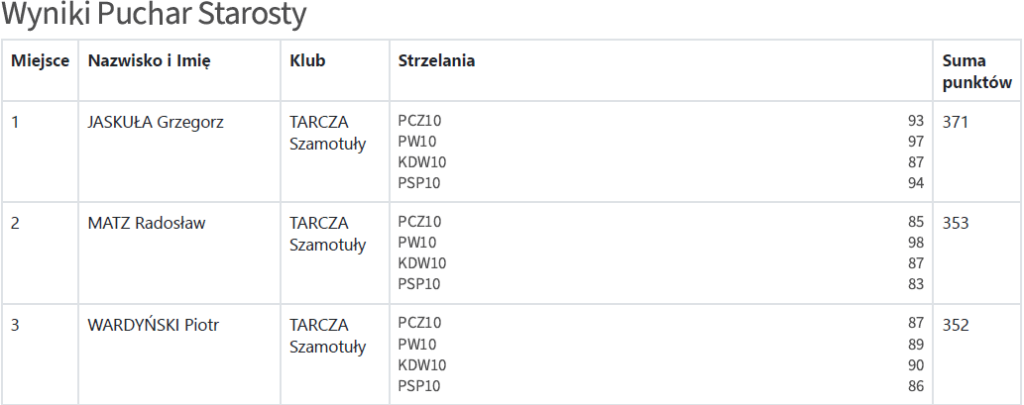Select the name JASKUŁA Grzegorz
The width and height of the screenshot is (1024, 405).
(155, 122)
